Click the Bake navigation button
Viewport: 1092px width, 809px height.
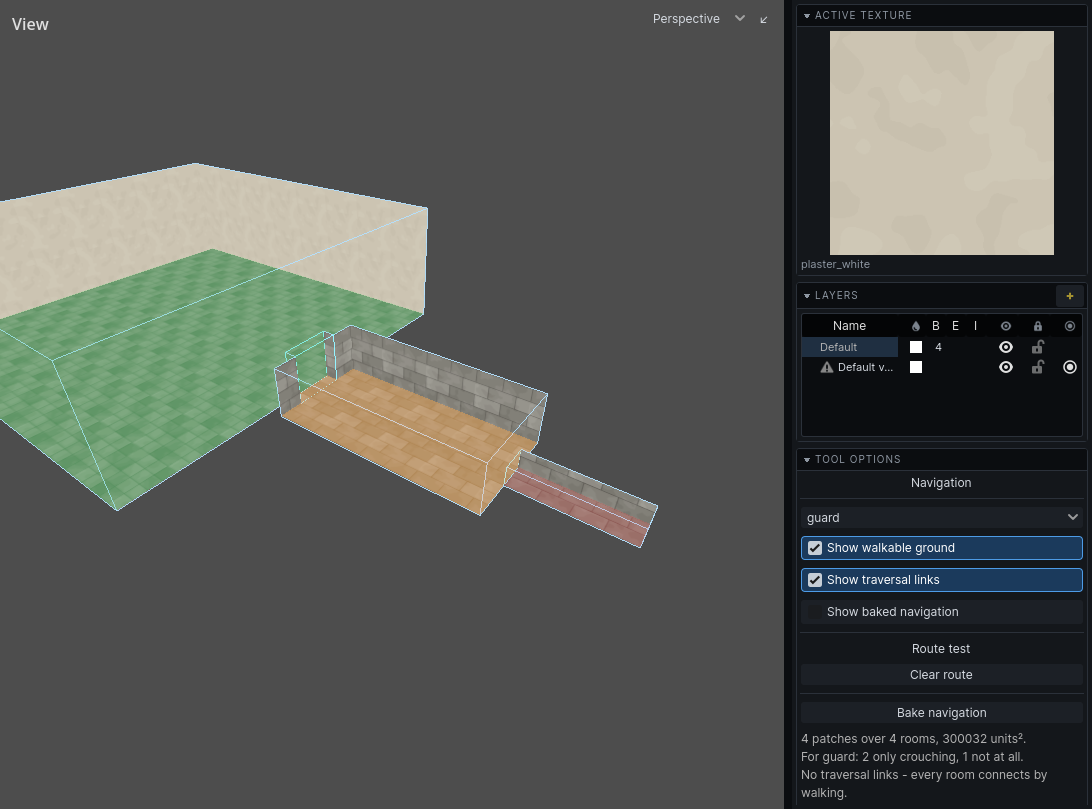click(942, 713)
